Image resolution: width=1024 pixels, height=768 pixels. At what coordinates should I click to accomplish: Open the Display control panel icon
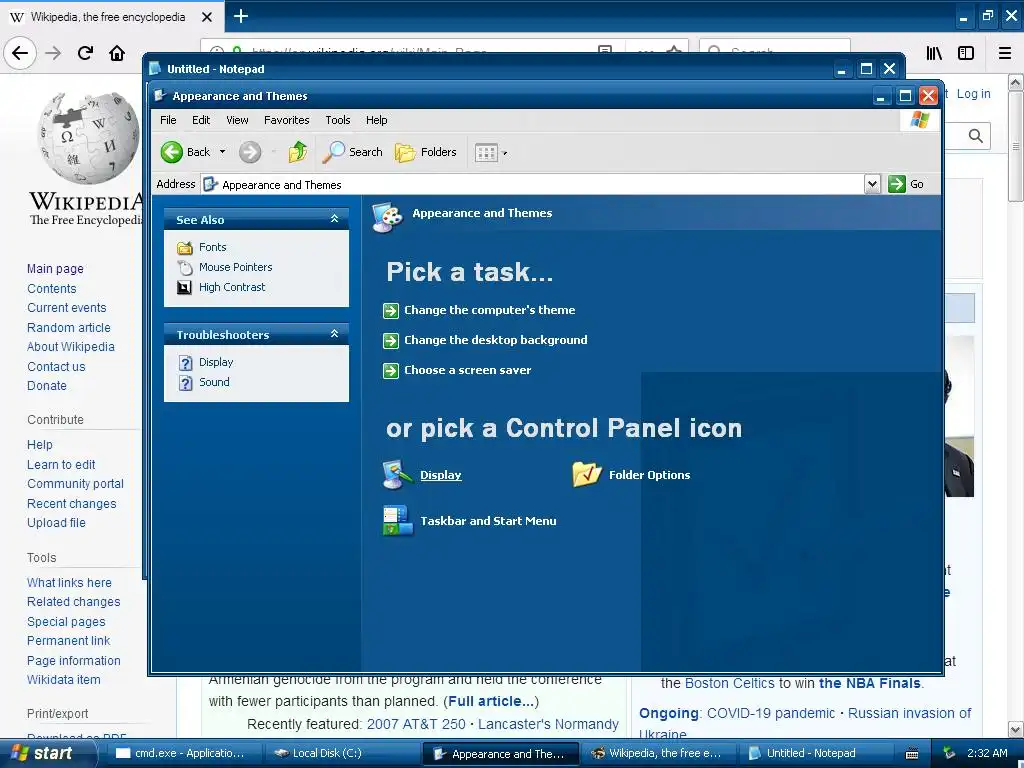[397, 474]
